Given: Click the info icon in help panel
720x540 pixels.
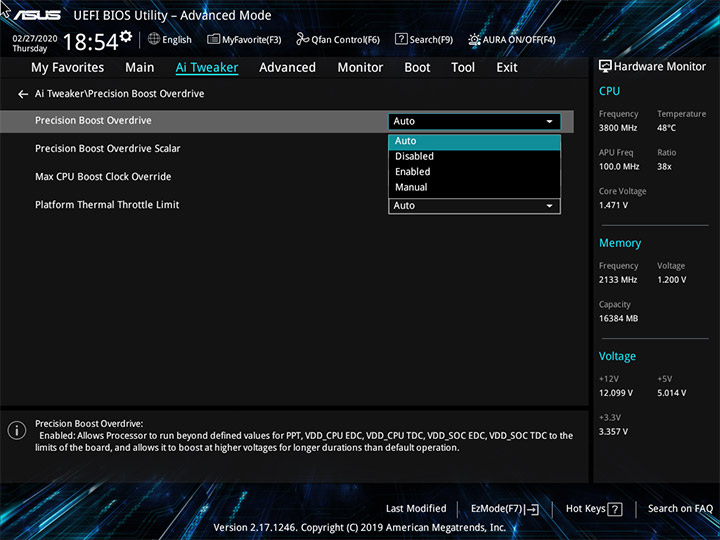Looking at the screenshot, I should [x=17, y=431].
